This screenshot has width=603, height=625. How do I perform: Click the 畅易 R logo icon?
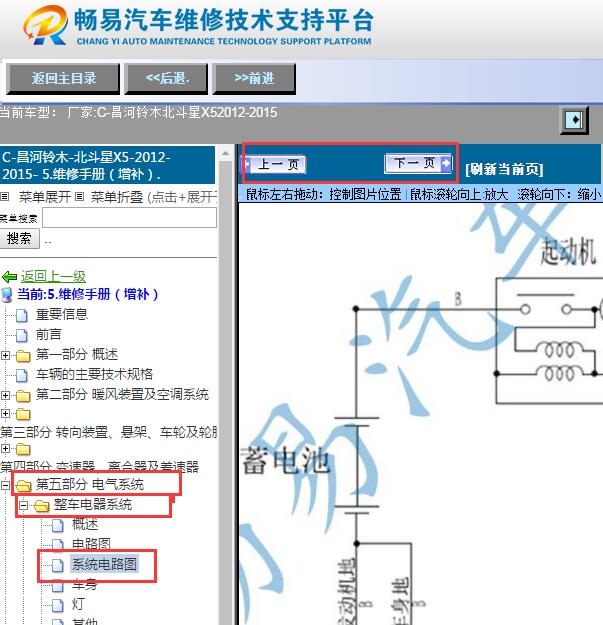click(x=45, y=25)
